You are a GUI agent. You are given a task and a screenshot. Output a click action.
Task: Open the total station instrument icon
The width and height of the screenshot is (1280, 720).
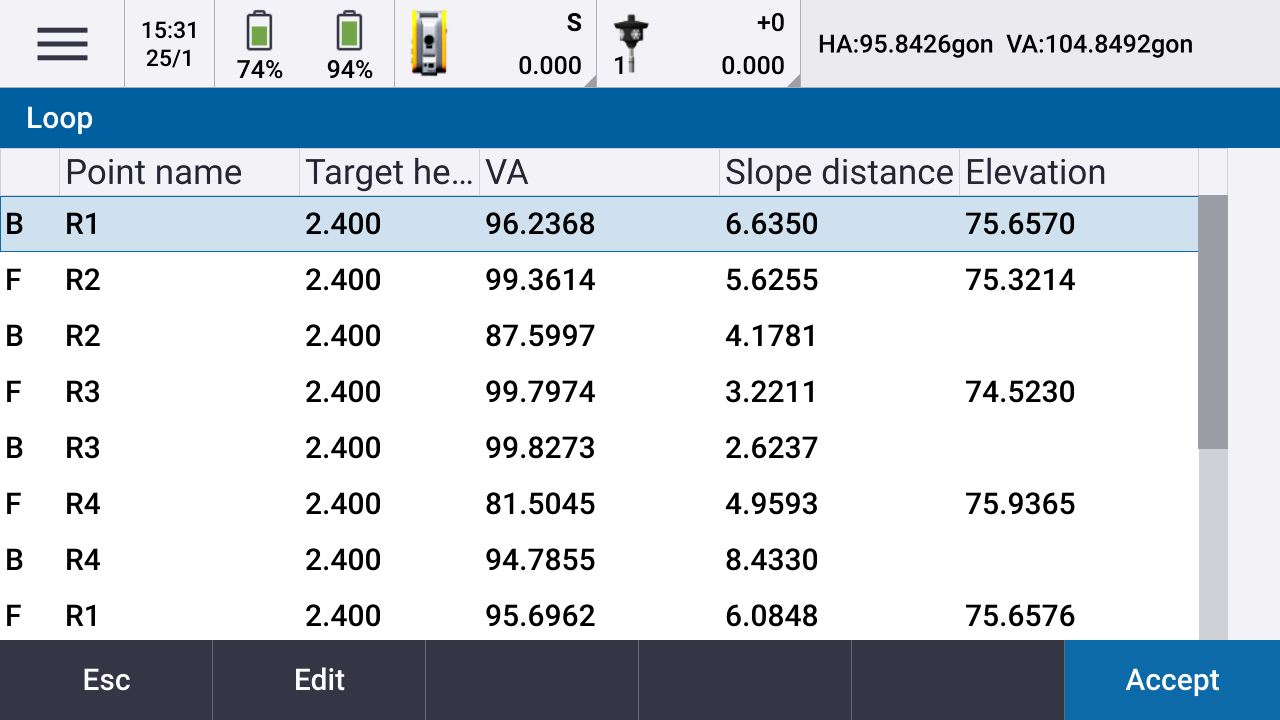coord(429,44)
